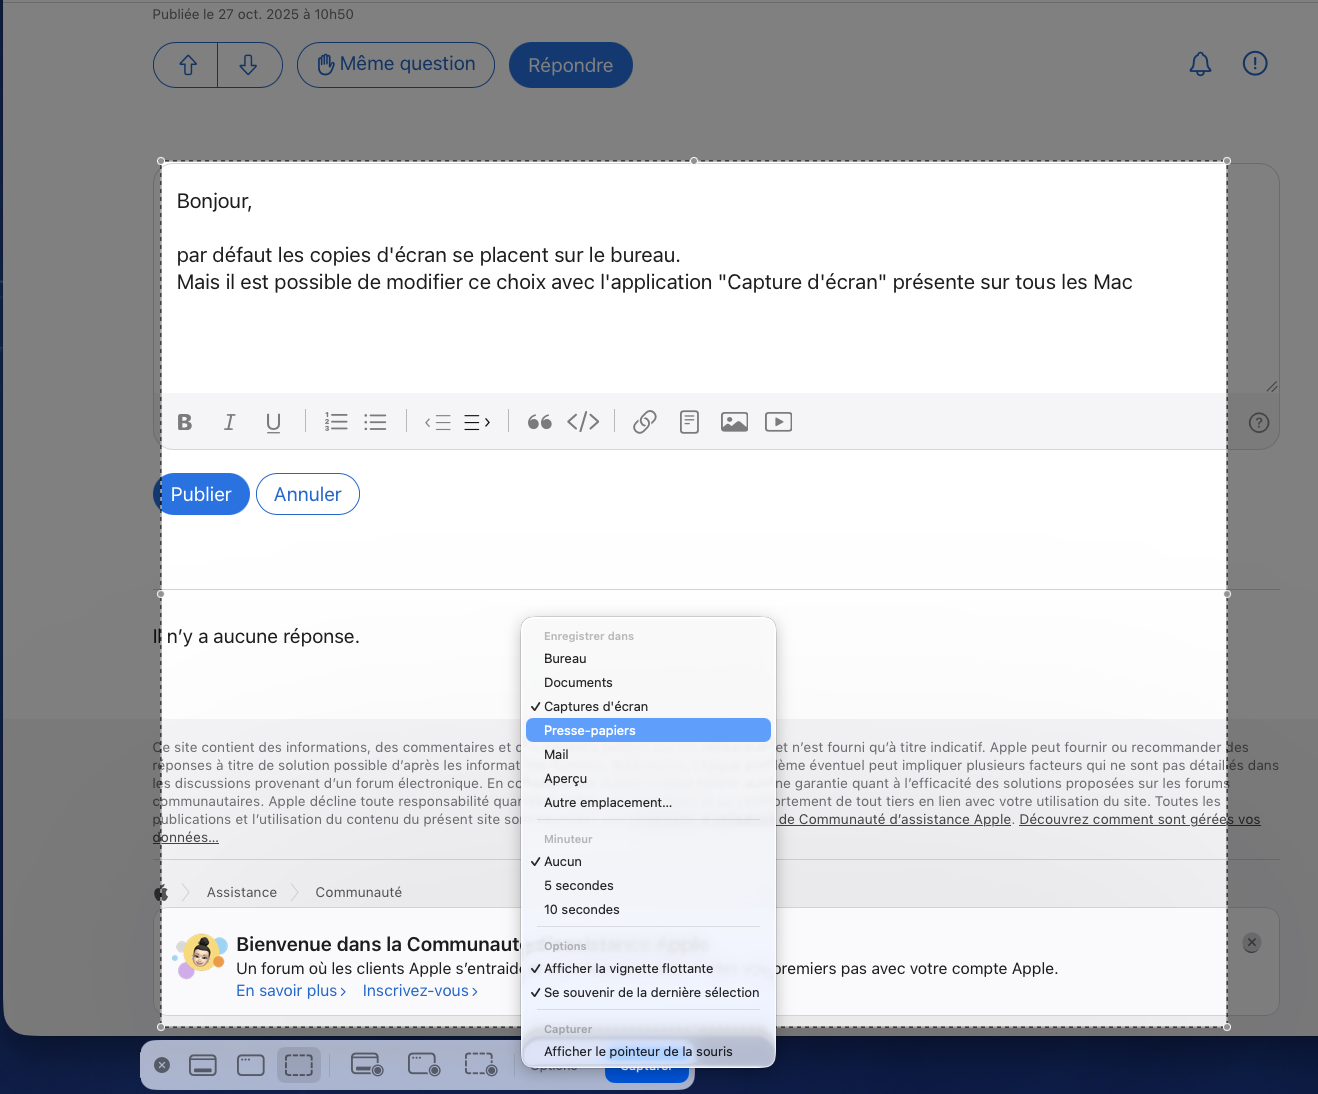
Task: Choose Presse-papiers as save destination
Action: (x=589, y=730)
